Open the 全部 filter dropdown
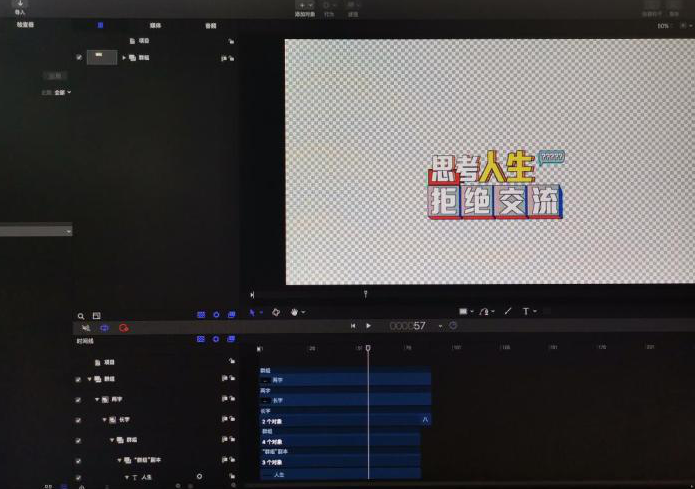 point(63,92)
